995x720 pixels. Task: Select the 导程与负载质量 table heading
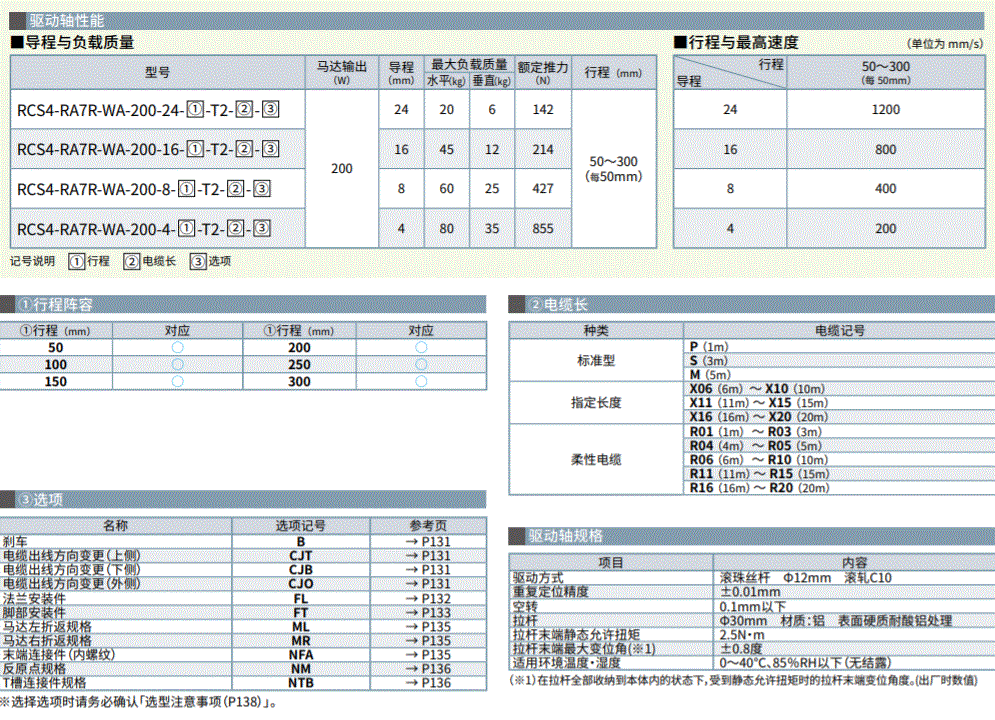click(x=73, y=43)
